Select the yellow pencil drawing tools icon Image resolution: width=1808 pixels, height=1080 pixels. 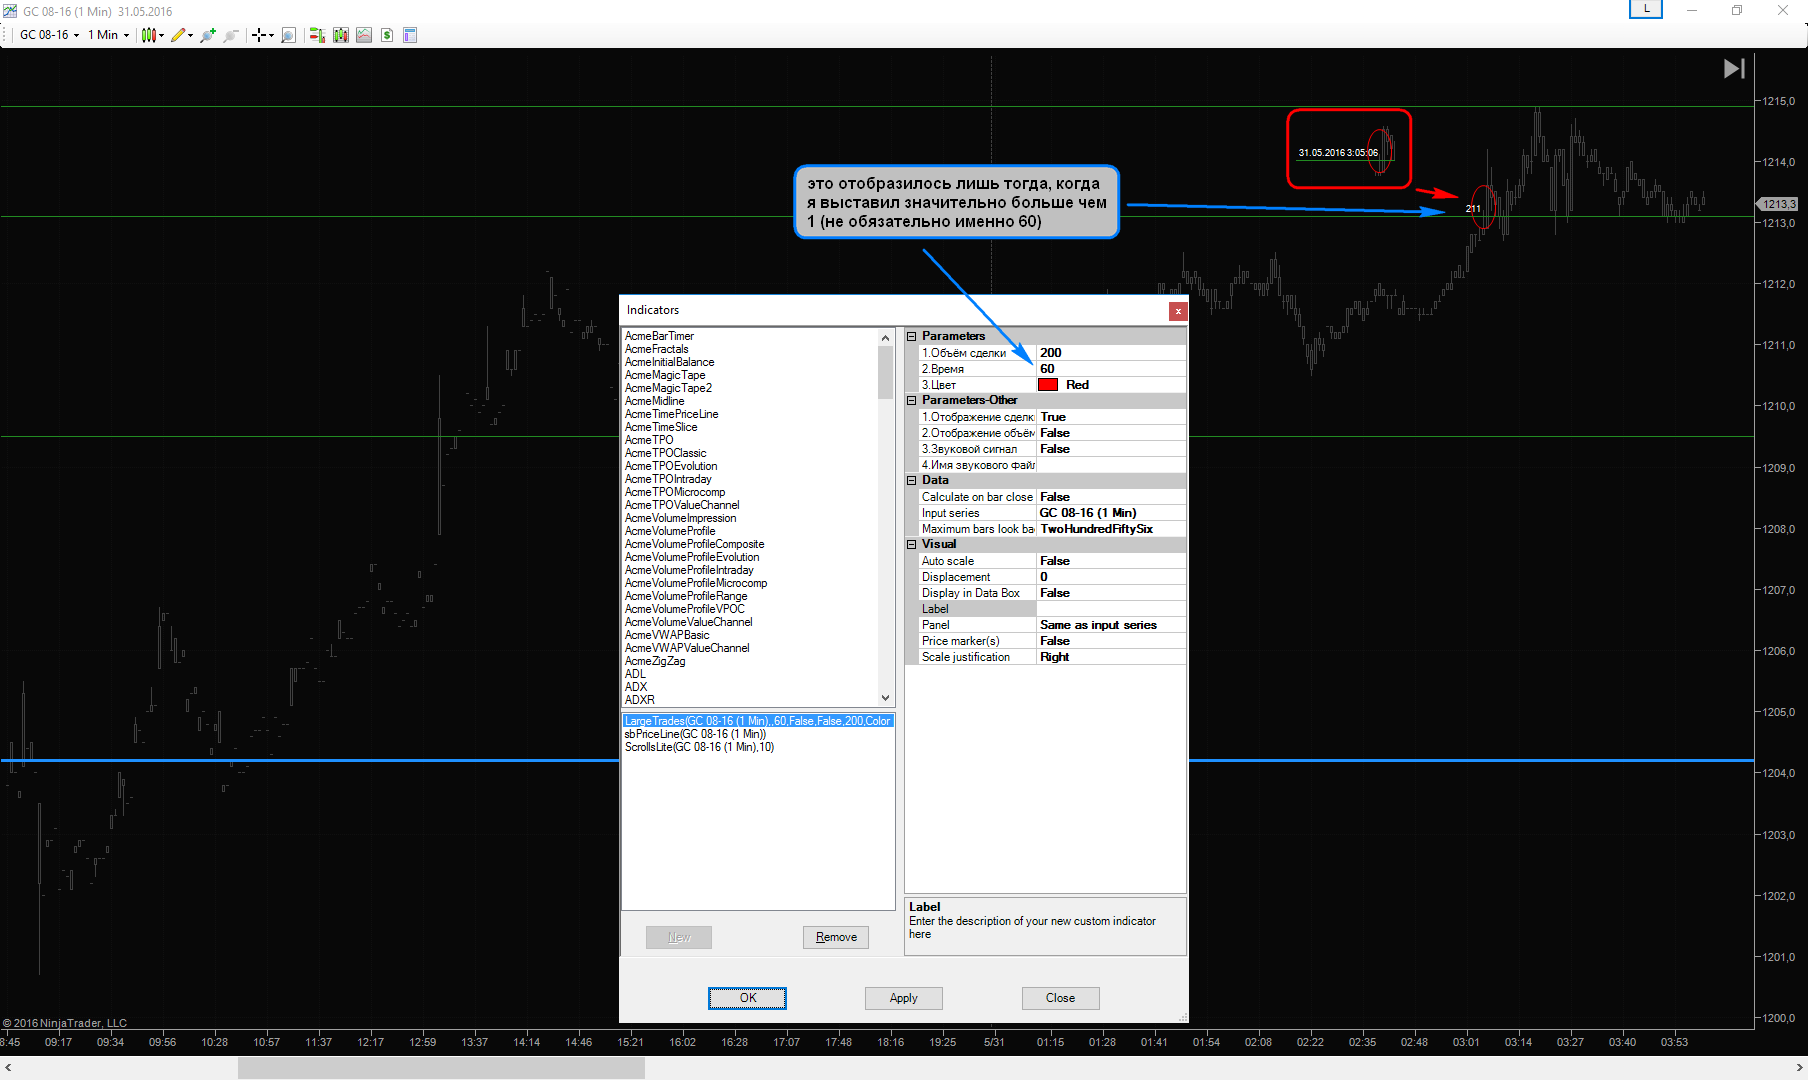click(178, 35)
